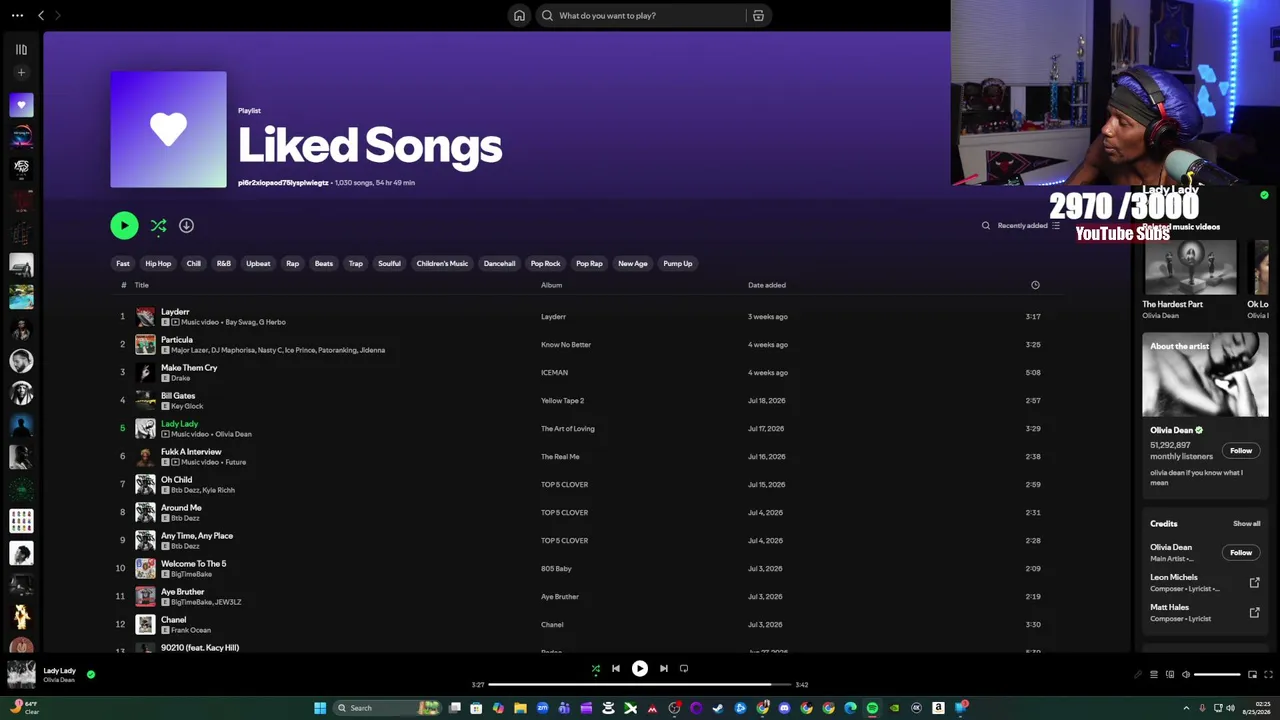Toggle shuffle in the bottom player bar
Screen dimensions: 1280x720
coord(596,669)
